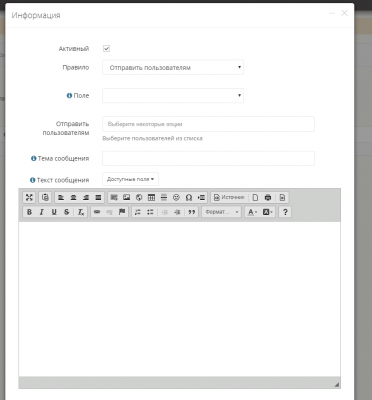Open the Формат paragraph format dropdown
The width and height of the screenshot is (372, 400).
(x=221, y=212)
